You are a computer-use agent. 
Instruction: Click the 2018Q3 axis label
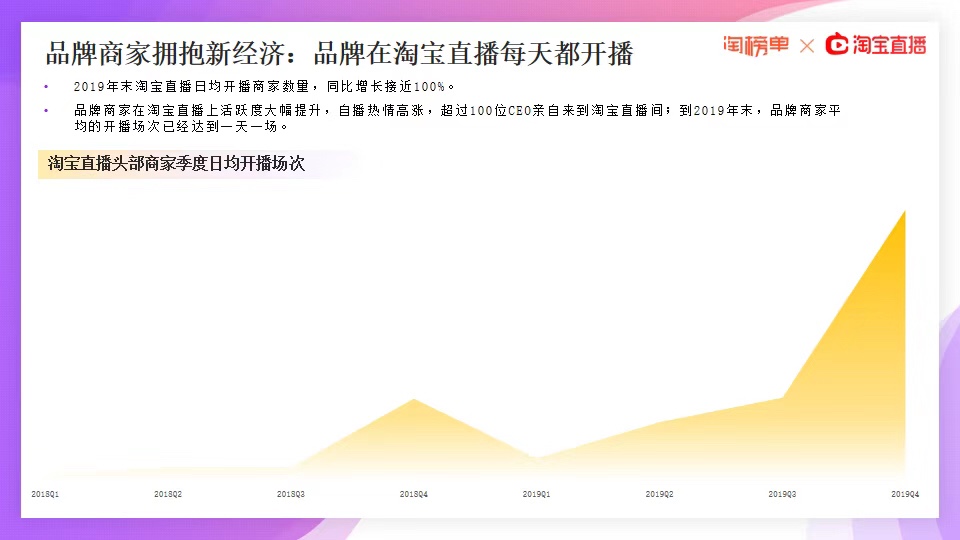tap(291, 494)
